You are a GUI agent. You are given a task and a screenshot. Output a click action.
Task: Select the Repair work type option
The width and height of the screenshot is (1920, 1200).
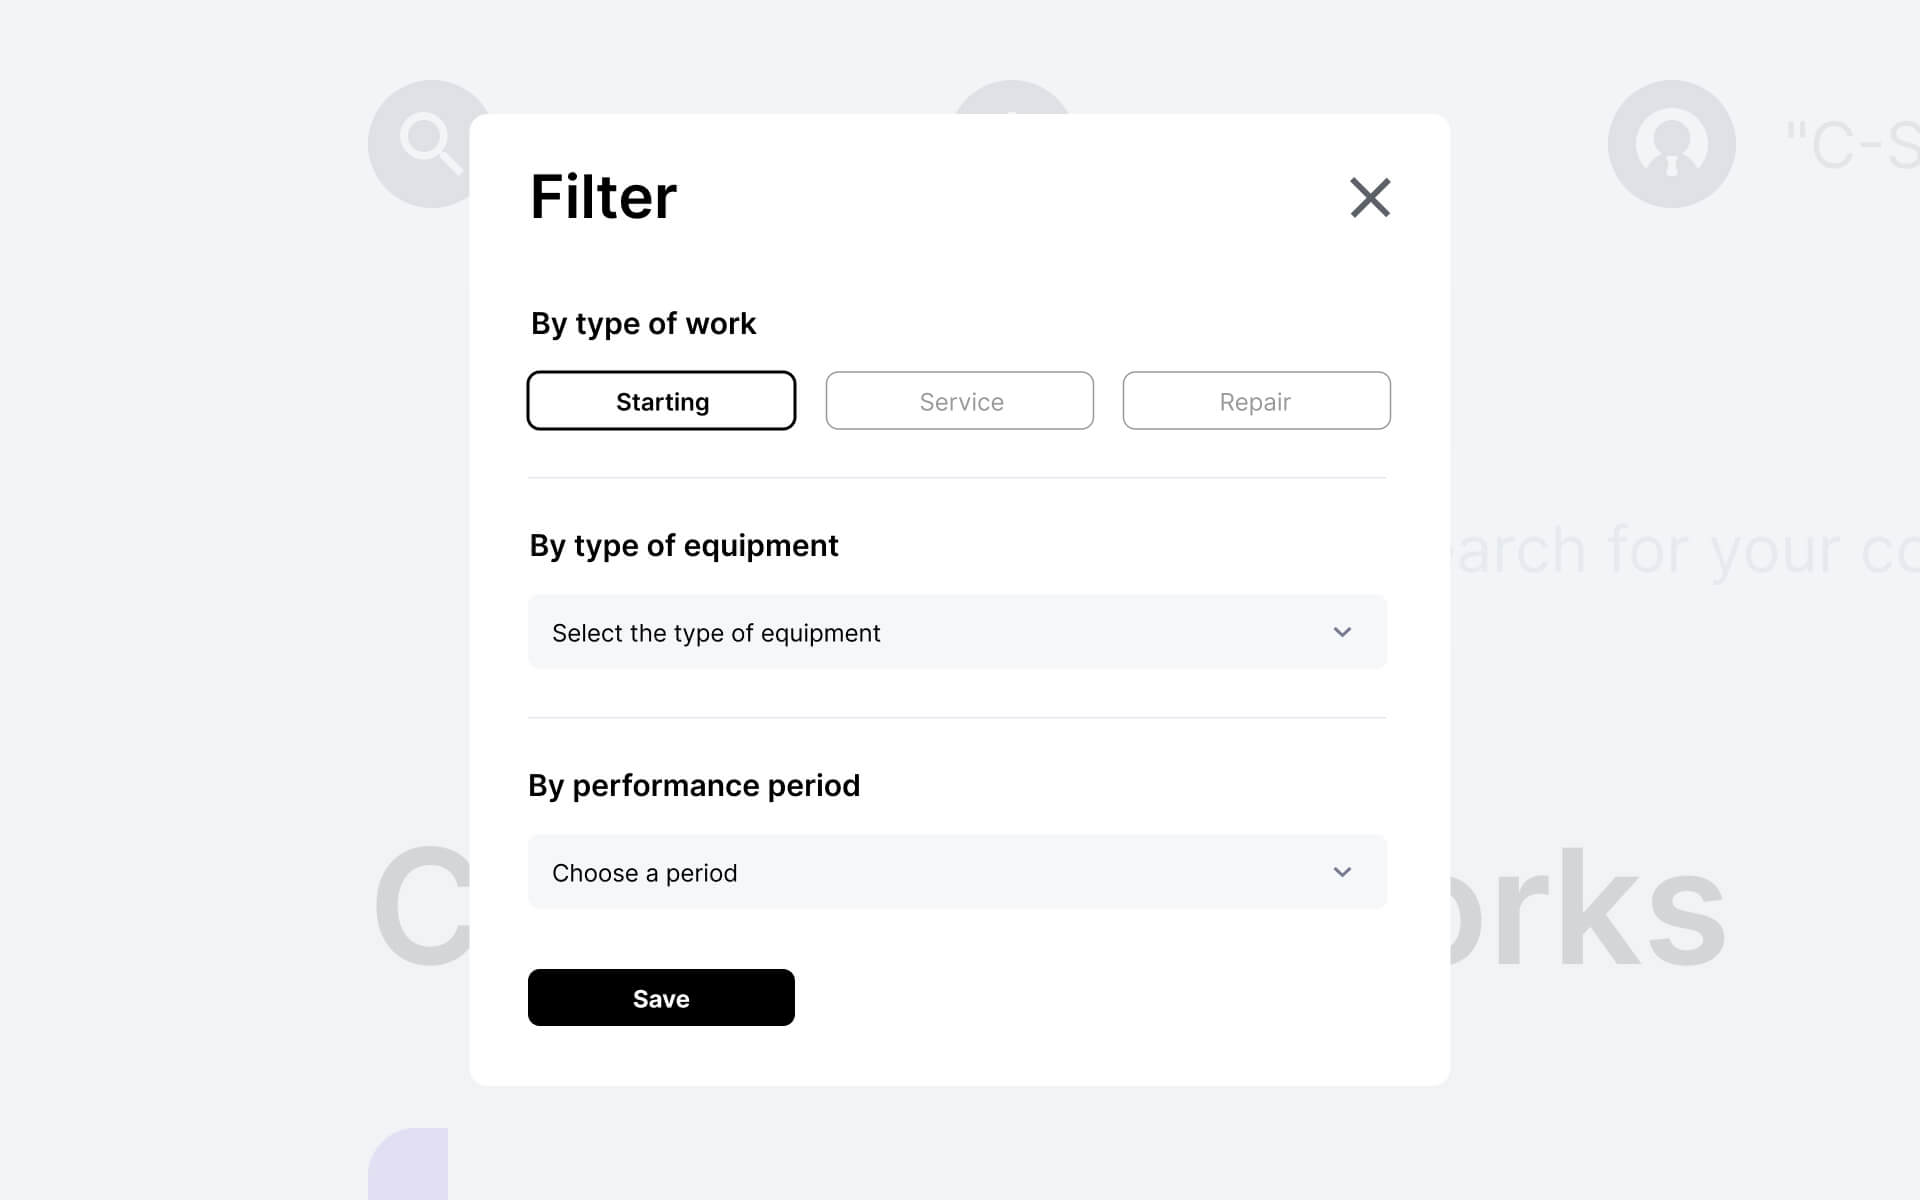1256,401
